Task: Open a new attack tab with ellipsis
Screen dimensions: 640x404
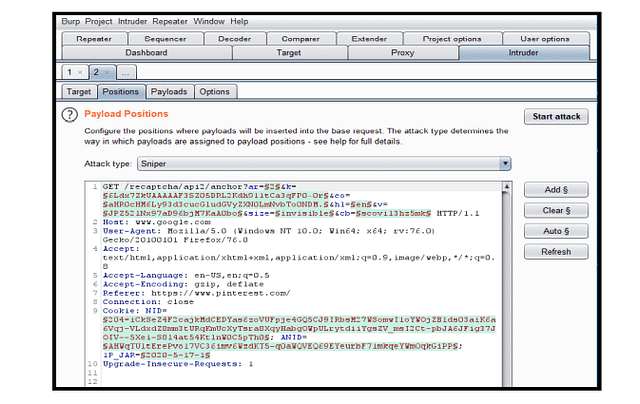Action: pos(126,73)
